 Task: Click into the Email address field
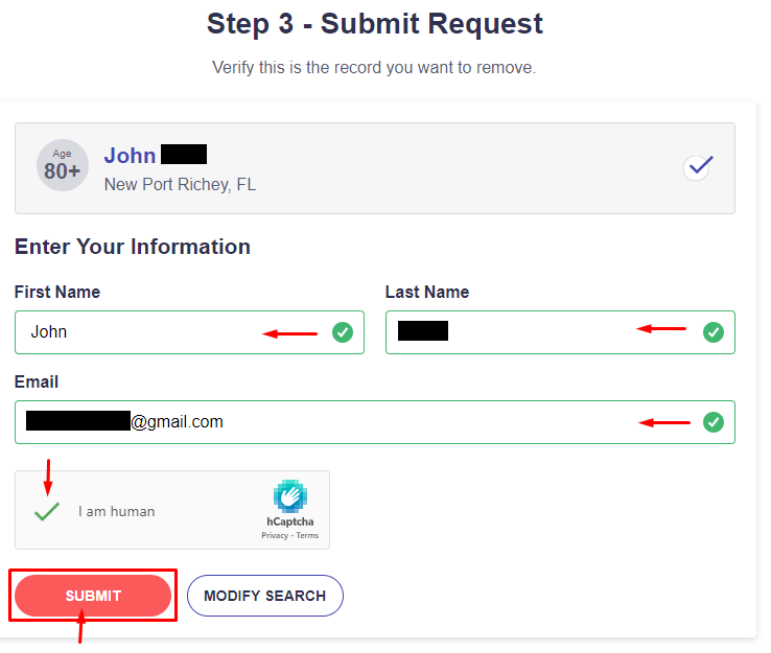point(400,422)
